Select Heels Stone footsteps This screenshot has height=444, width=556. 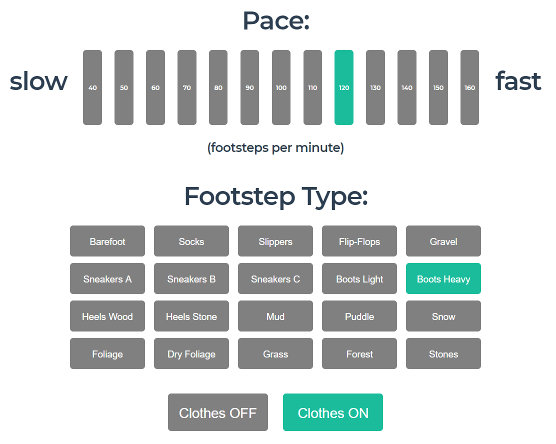pyautogui.click(x=191, y=316)
